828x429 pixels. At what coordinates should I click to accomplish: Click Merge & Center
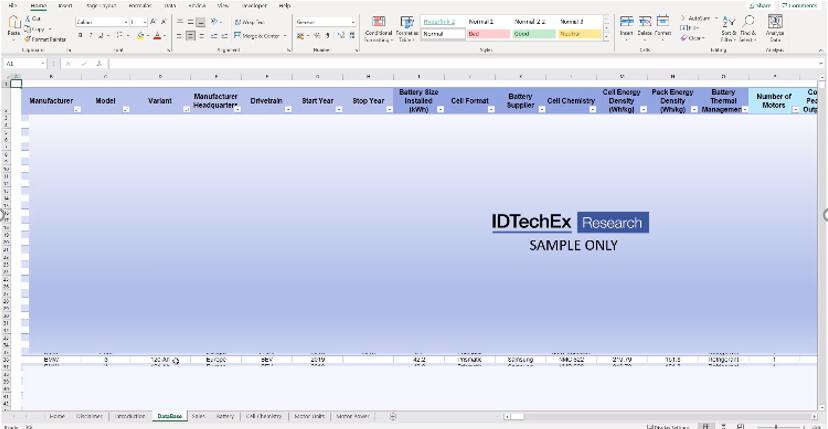coord(260,35)
